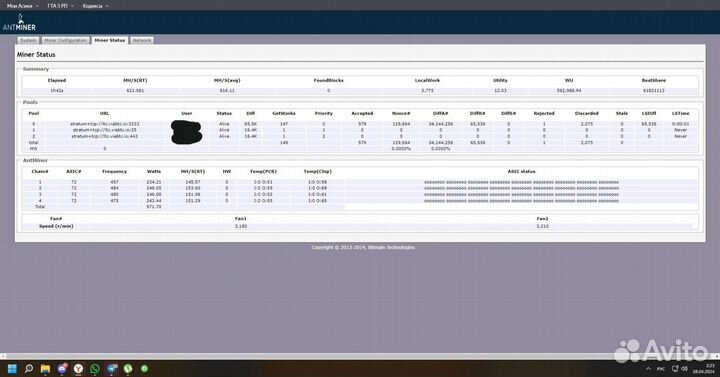Click the MH/S(RT) value 621.061

[x=135, y=90]
